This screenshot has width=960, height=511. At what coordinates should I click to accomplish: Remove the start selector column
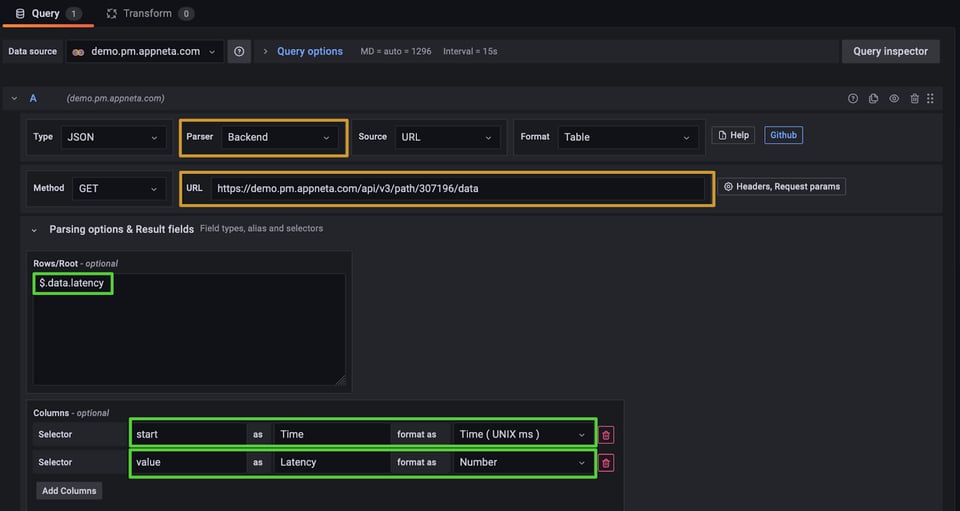click(606, 435)
